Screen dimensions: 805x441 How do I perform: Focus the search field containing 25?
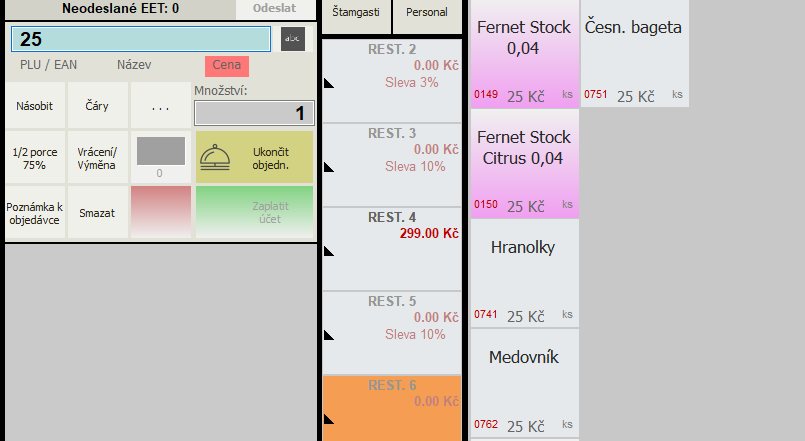(140, 39)
